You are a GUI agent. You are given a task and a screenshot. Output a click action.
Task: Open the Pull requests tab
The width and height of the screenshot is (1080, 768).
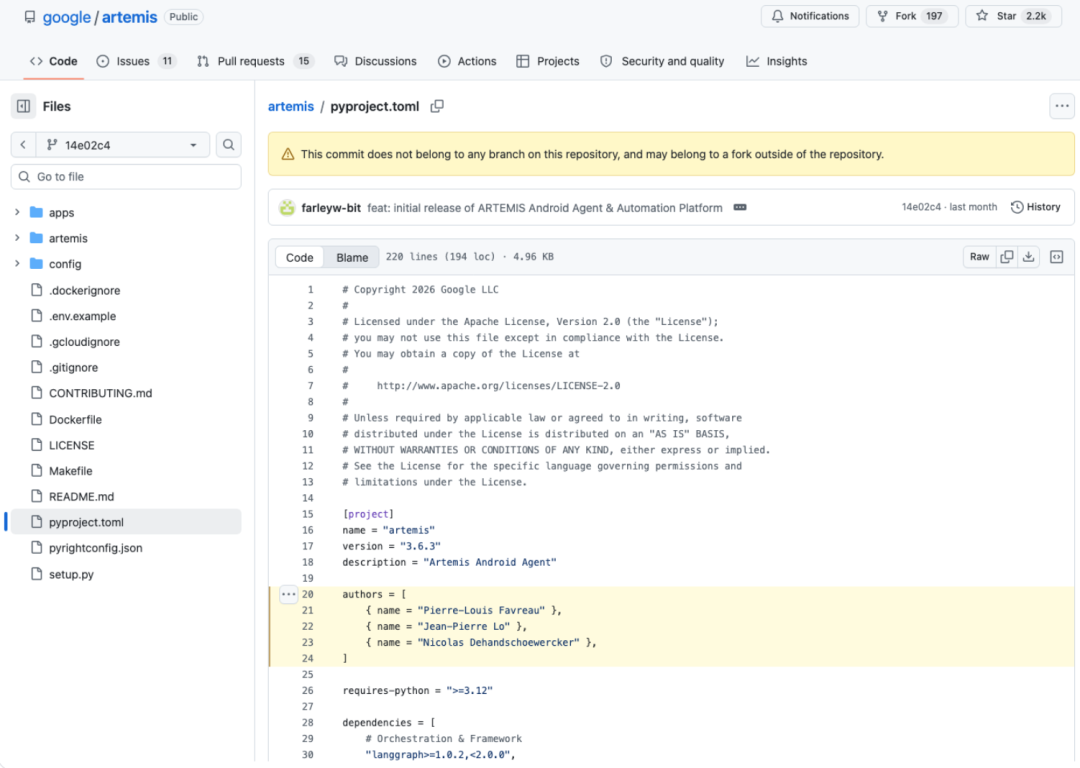[x=255, y=61]
